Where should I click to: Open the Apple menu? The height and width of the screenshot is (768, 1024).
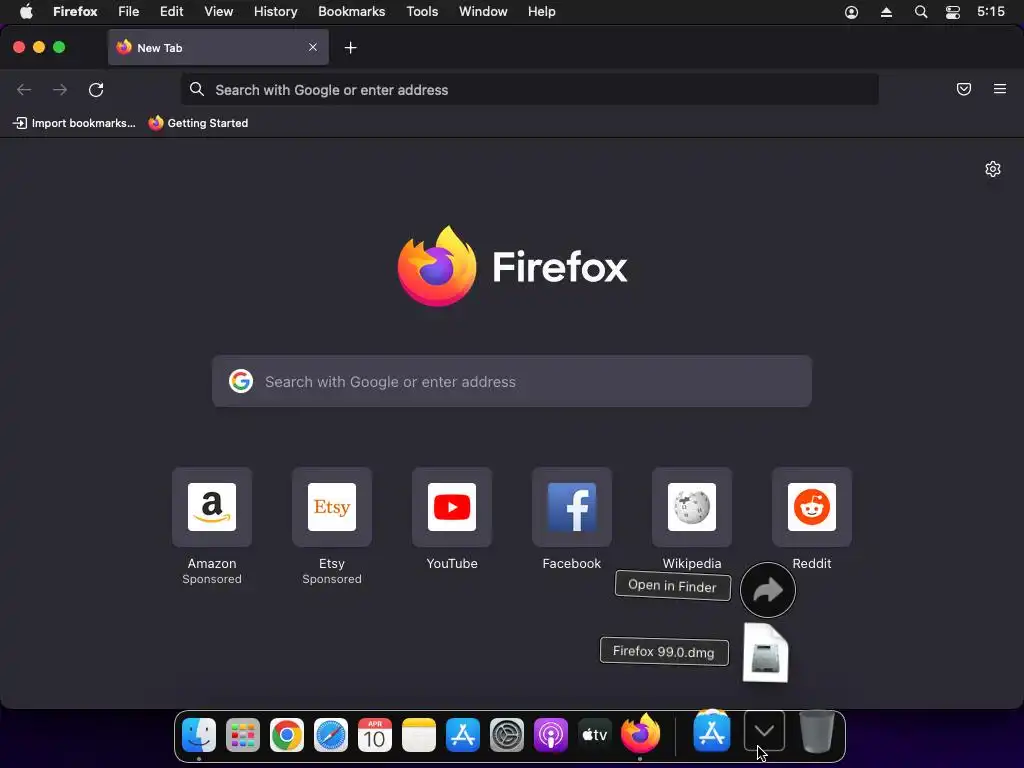pyautogui.click(x=26, y=12)
